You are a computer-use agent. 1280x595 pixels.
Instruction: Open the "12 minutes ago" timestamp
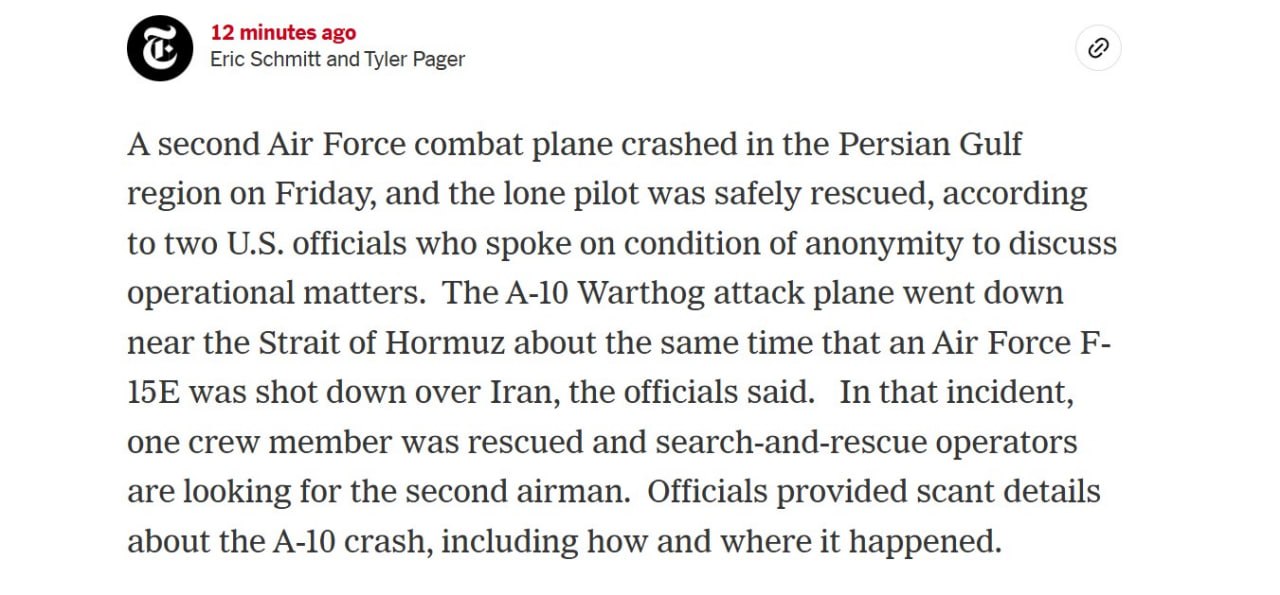[283, 33]
